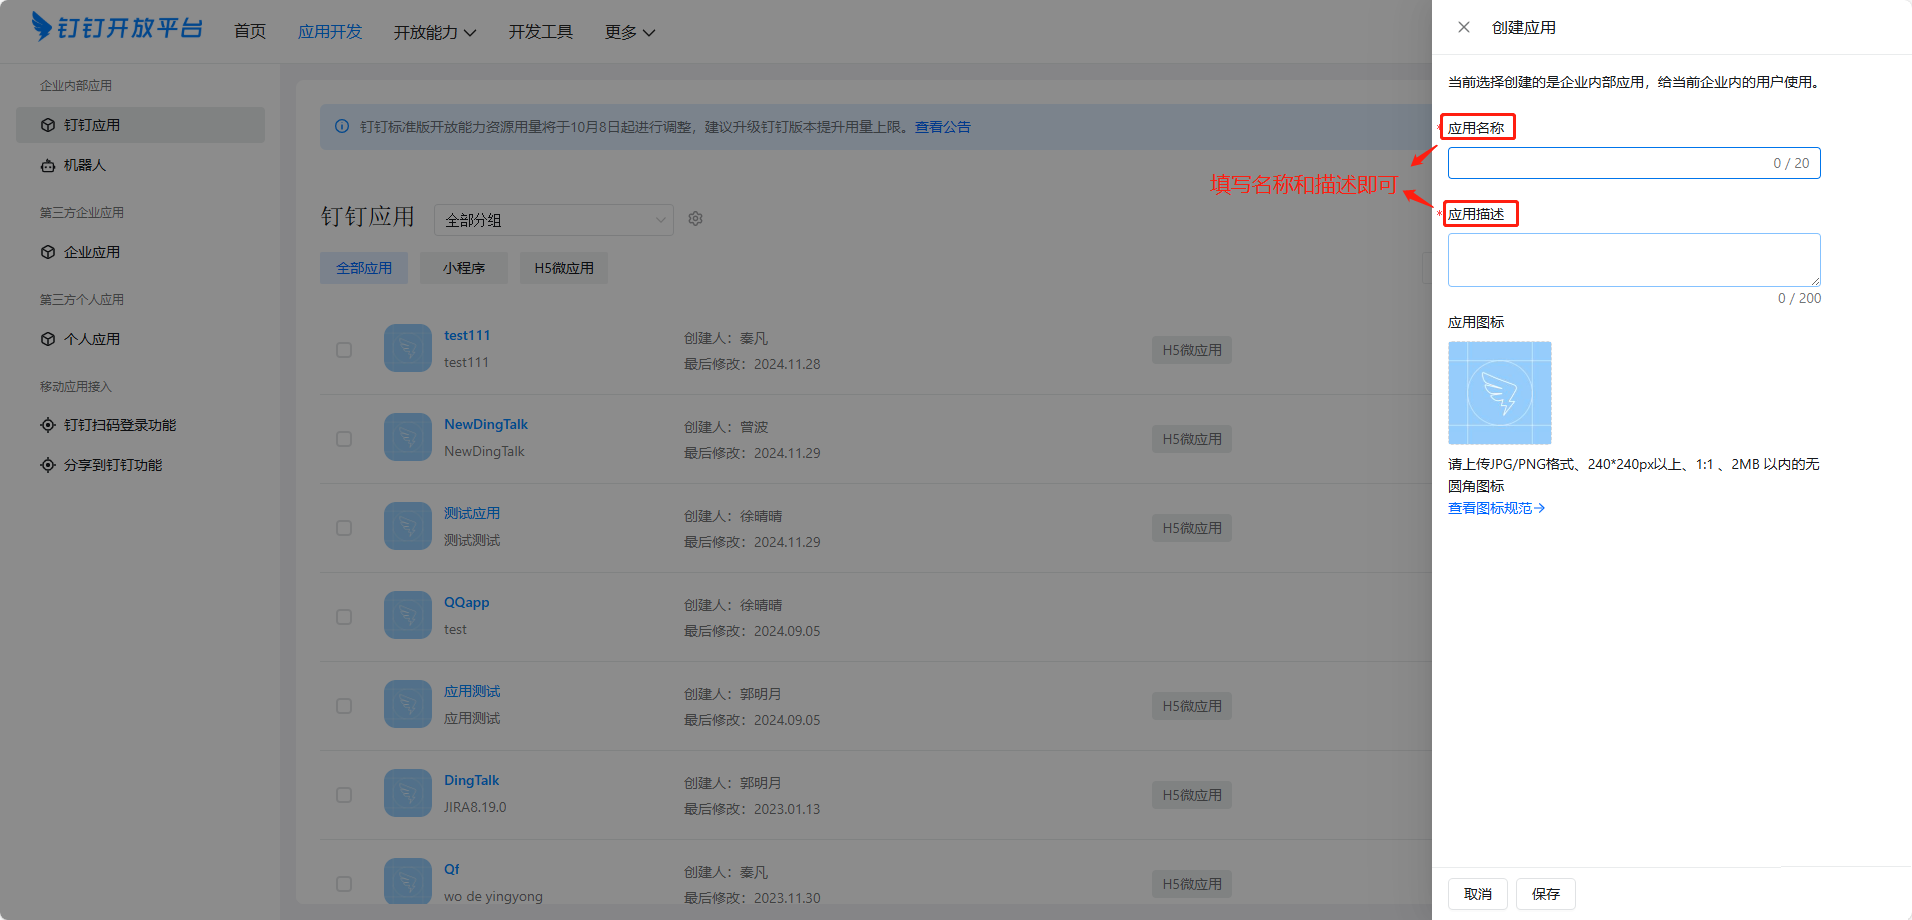Screen dimensions: 1912x920
Task: Open the 全部分组 group dropdown
Action: click(553, 220)
